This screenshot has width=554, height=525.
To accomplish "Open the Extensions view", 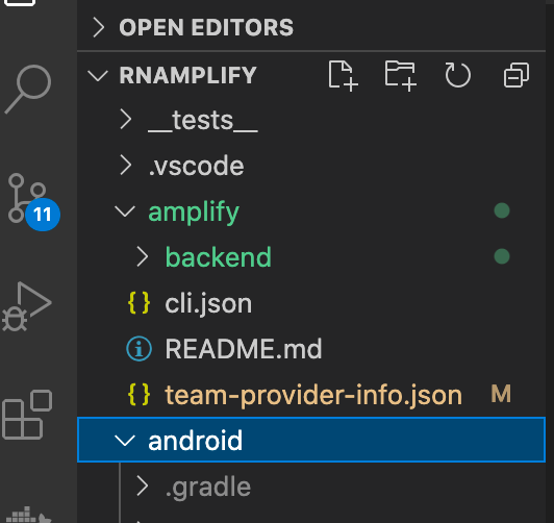I will (x=27, y=414).
